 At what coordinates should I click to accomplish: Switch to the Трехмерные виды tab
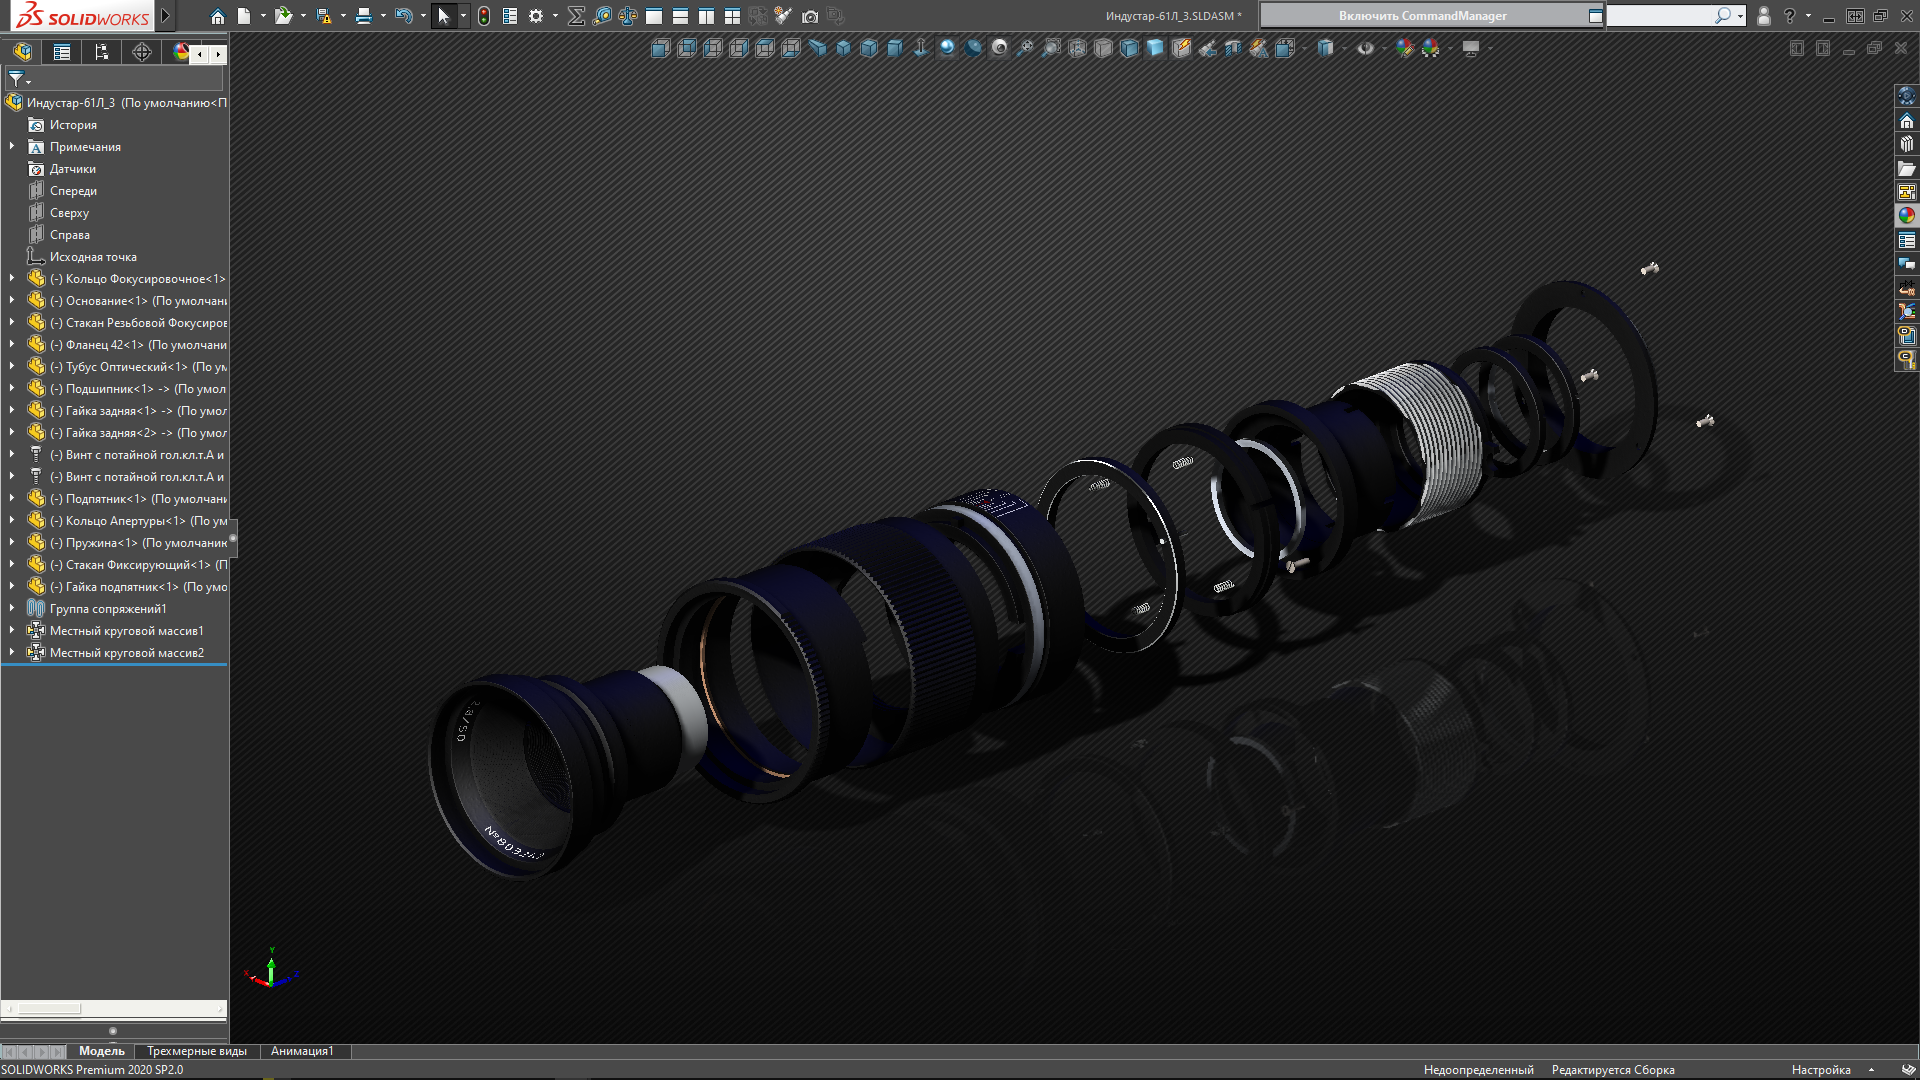tap(197, 1051)
